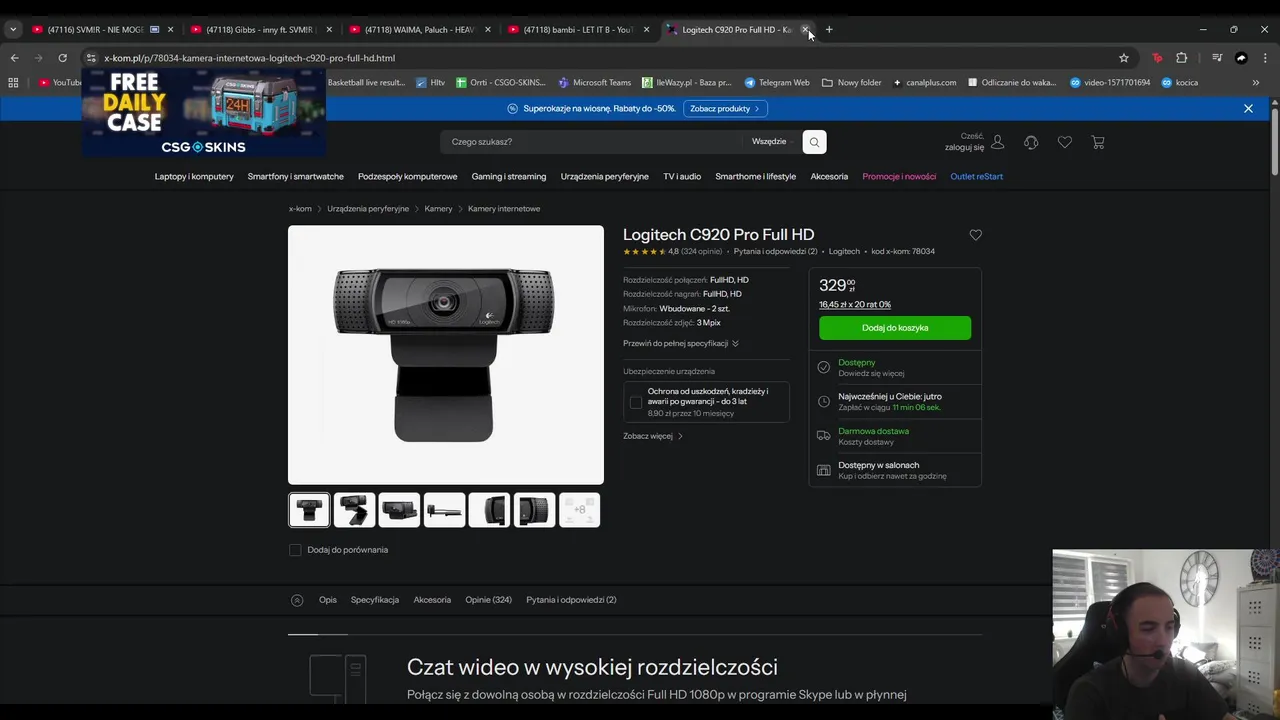Open Podzespoły komputerowe menu
This screenshot has width=1280, height=720.
(408, 177)
